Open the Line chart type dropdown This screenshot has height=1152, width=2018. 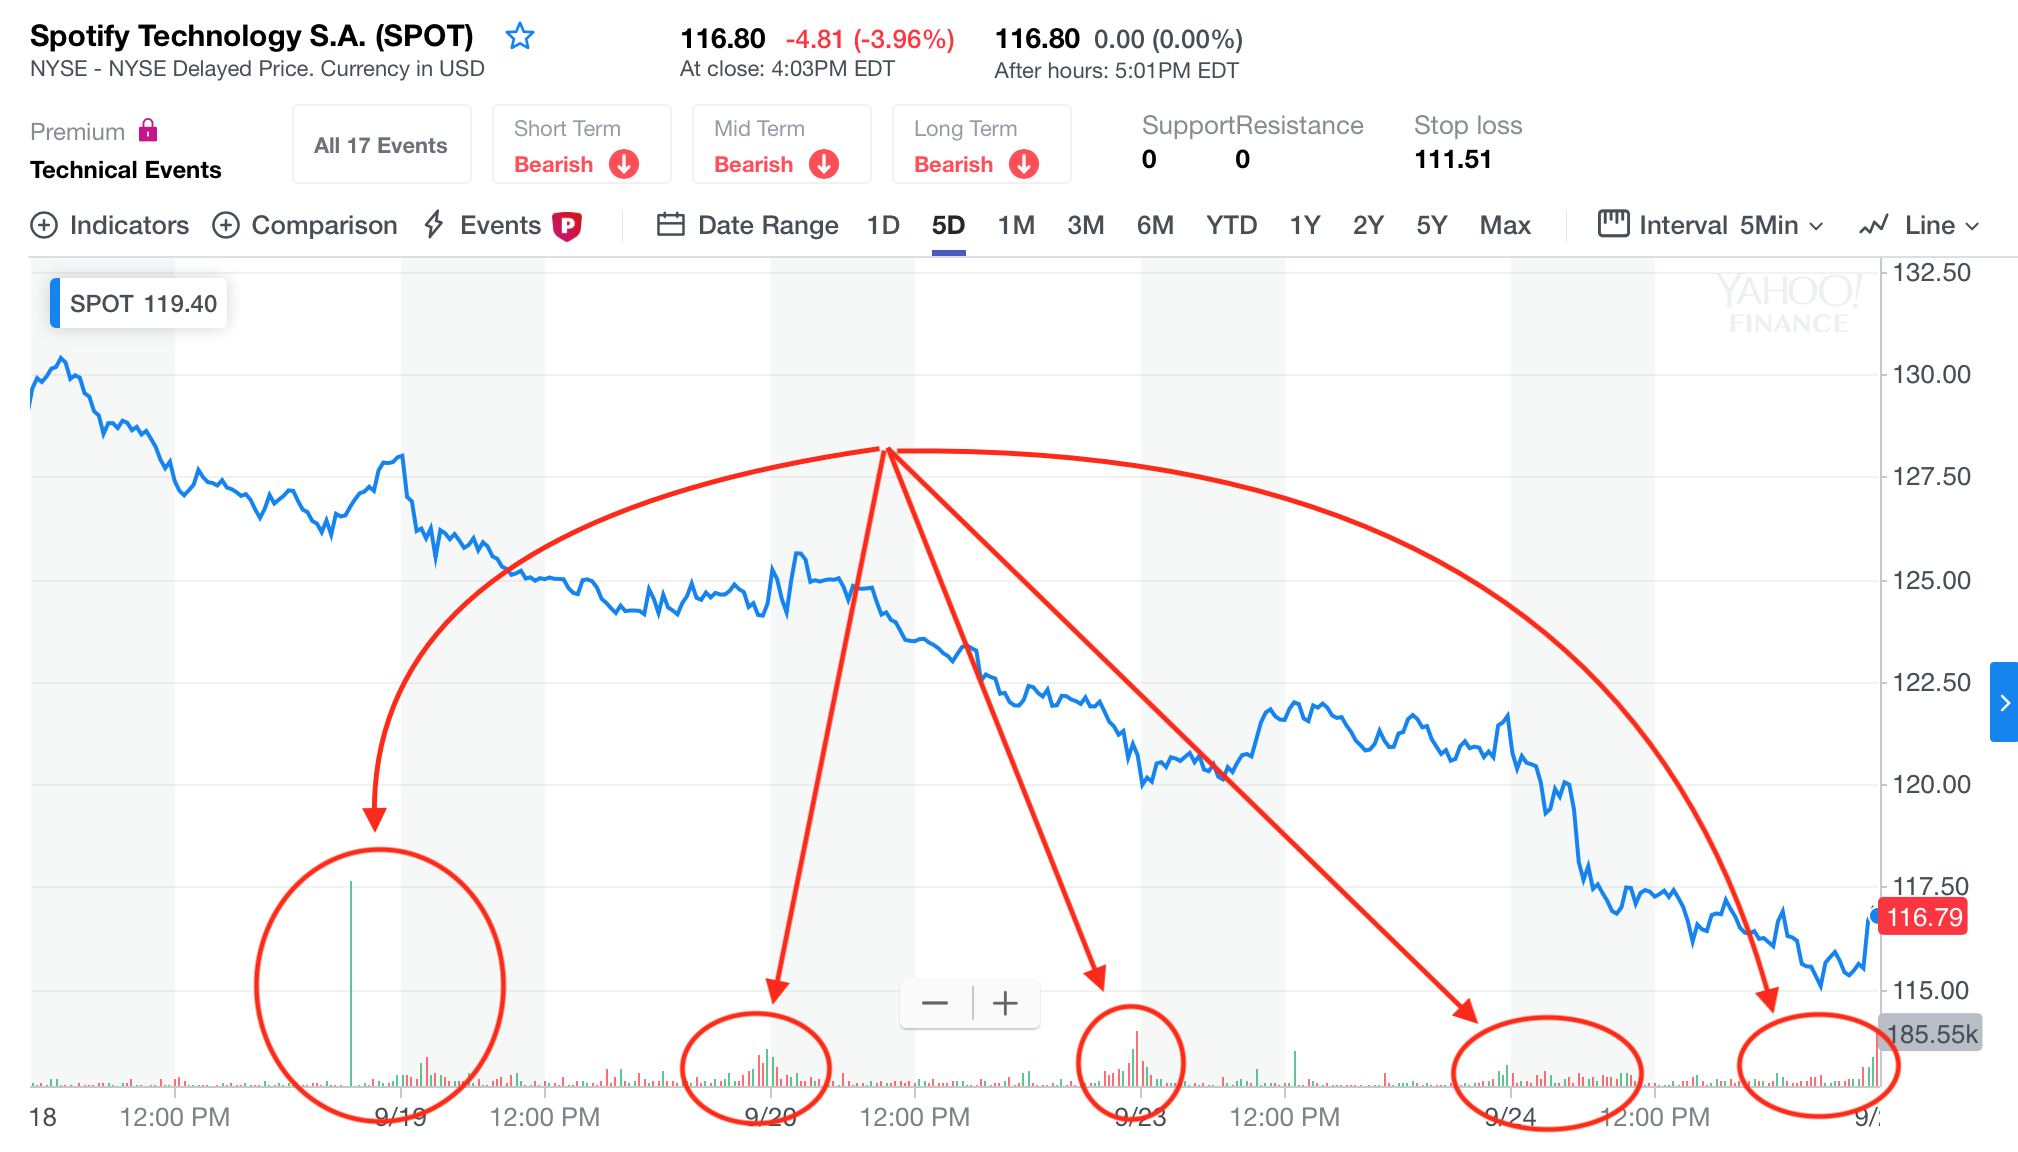click(x=1919, y=225)
